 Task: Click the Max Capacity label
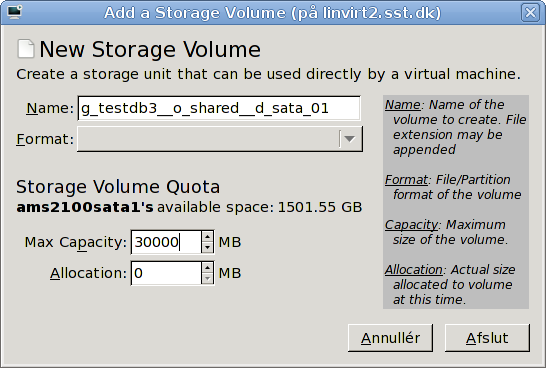tap(76, 242)
